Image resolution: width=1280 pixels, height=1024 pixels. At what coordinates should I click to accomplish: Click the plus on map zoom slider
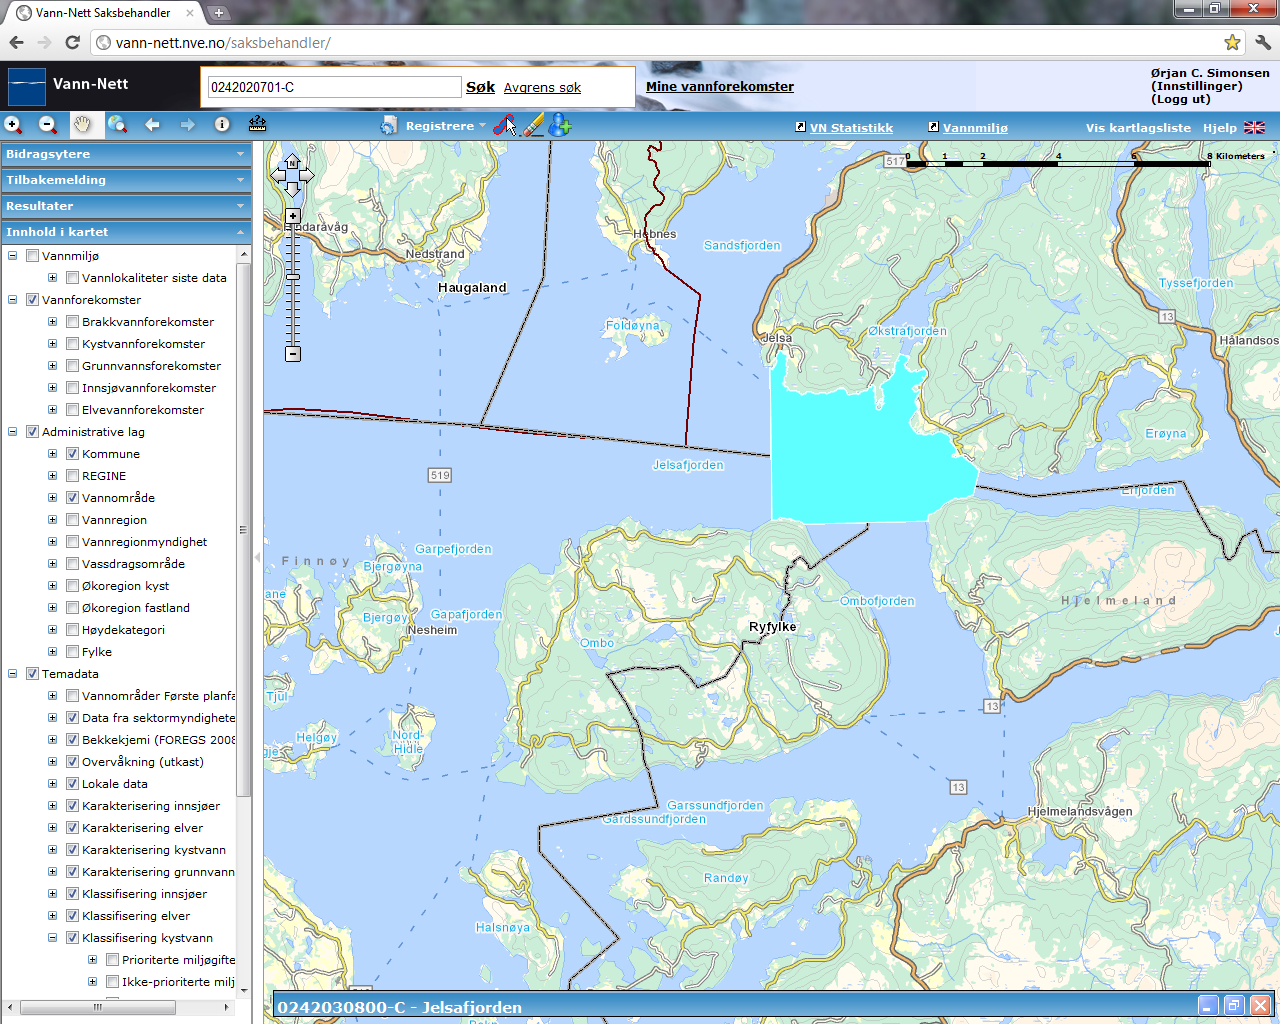tap(293, 216)
